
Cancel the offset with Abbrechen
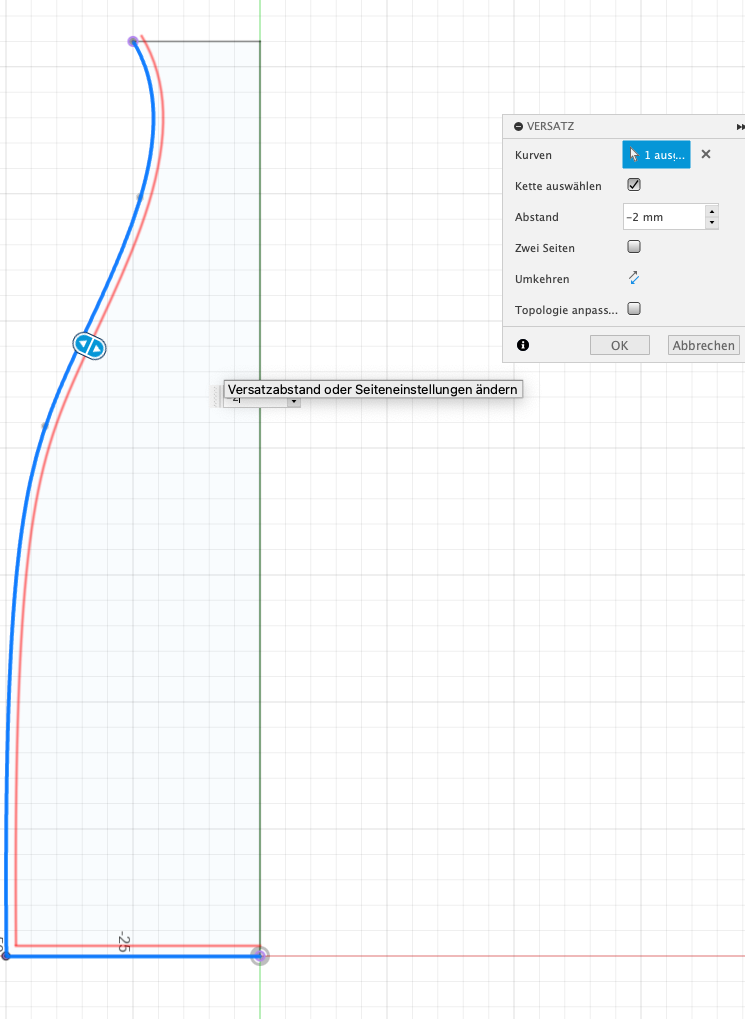704,345
